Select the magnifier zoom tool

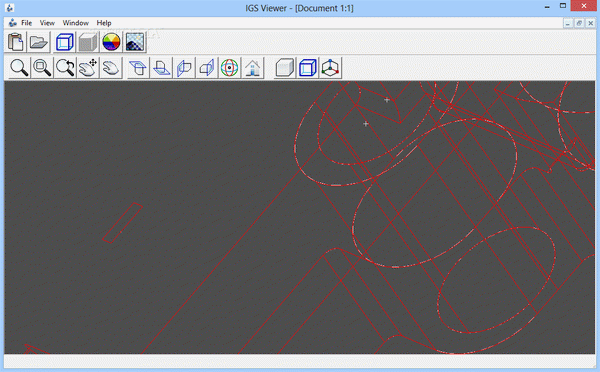[19, 68]
